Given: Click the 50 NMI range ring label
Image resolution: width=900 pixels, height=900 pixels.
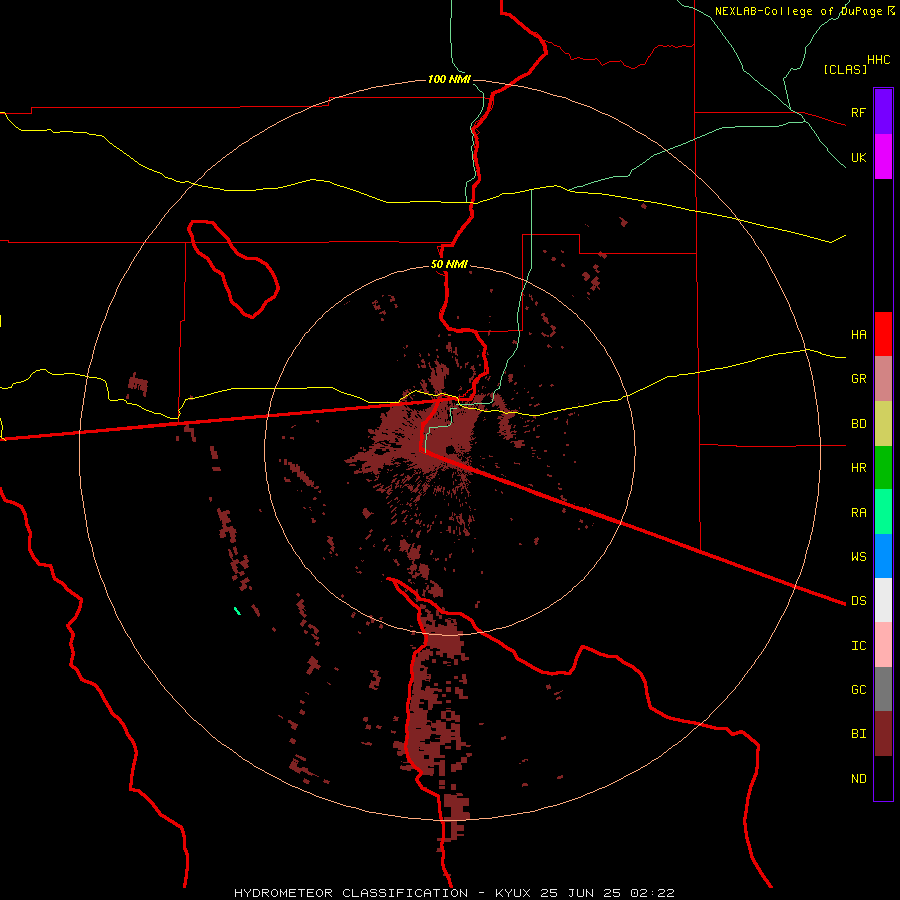Looking at the screenshot, I should [x=449, y=265].
